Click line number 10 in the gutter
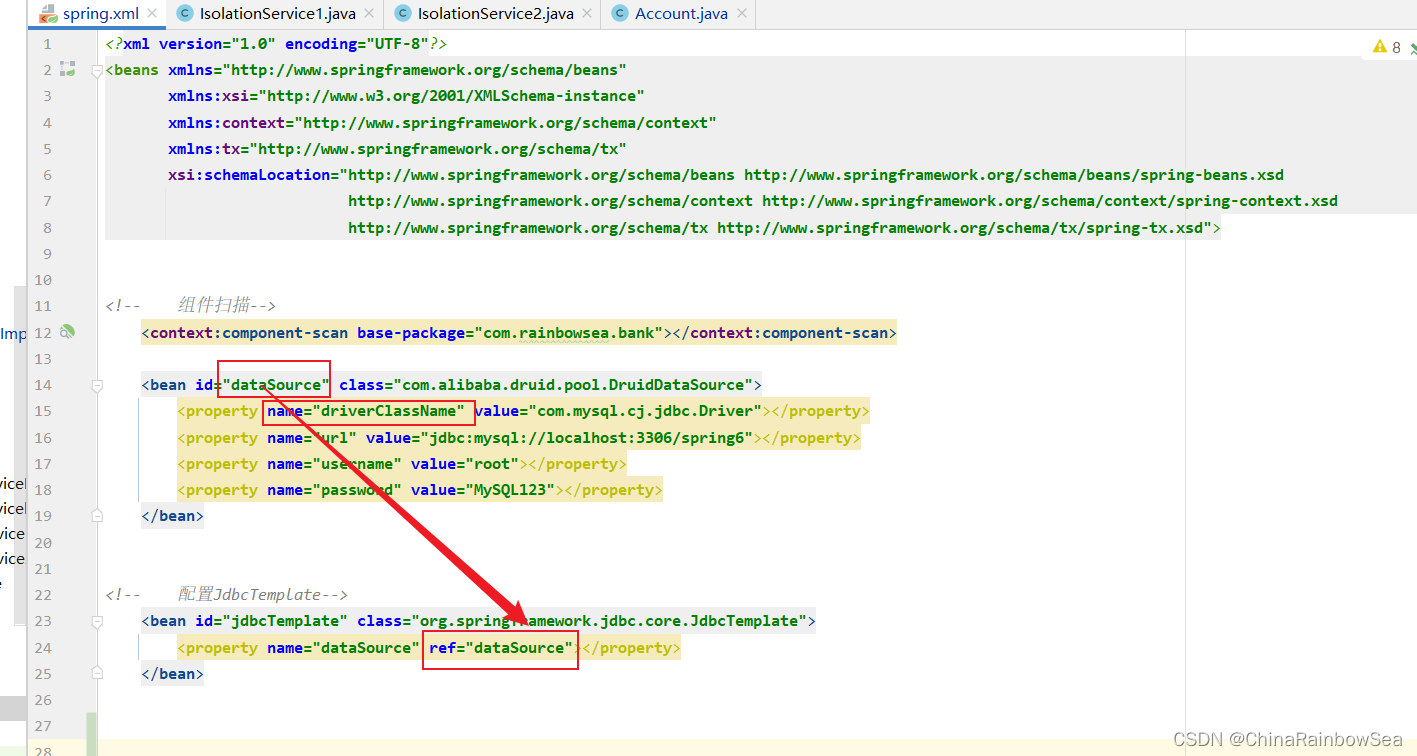This screenshot has height=756, width=1417. coord(42,280)
